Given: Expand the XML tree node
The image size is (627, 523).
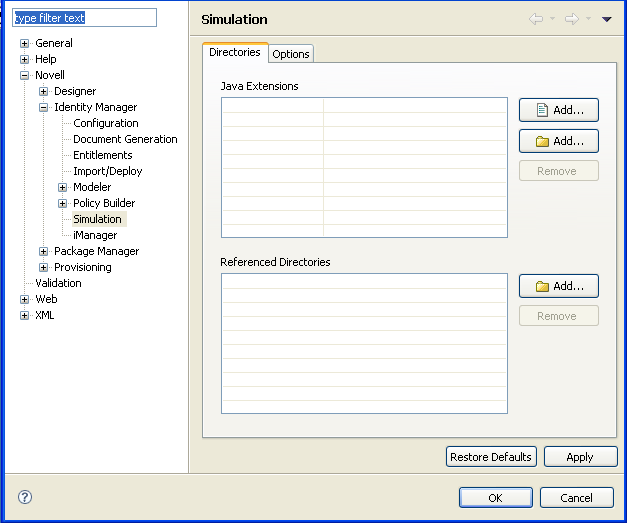Looking at the screenshot, I should tap(24, 315).
